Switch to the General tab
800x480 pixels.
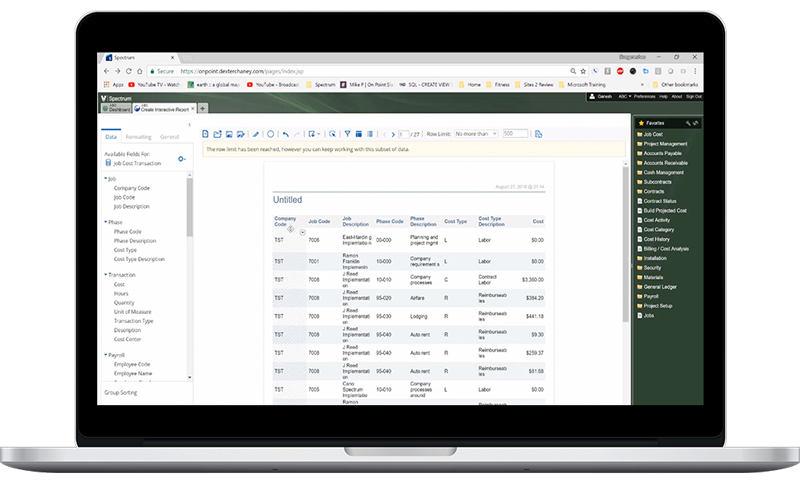(x=169, y=137)
